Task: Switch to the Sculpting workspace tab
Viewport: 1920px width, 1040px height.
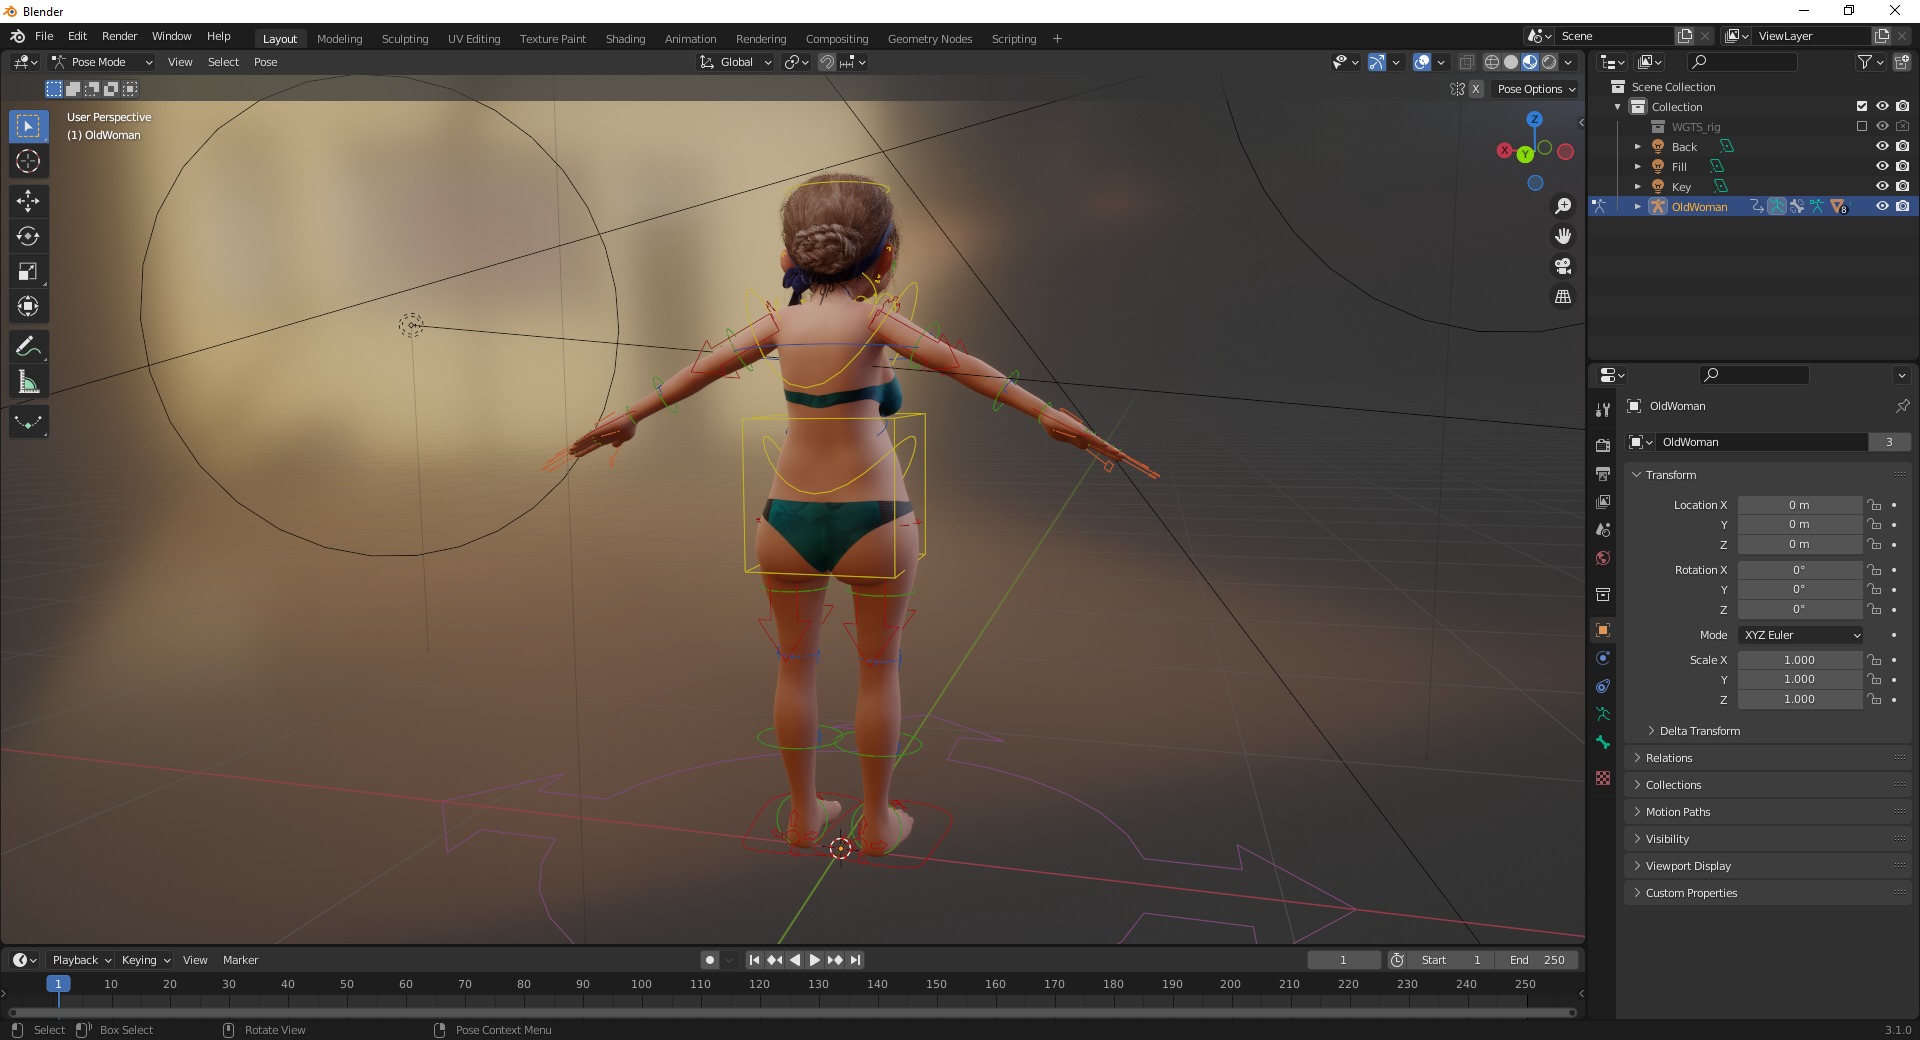Action: click(405, 39)
